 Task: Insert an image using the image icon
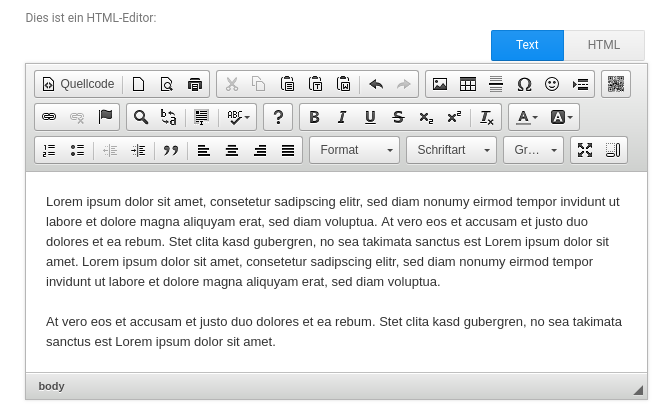click(440, 84)
